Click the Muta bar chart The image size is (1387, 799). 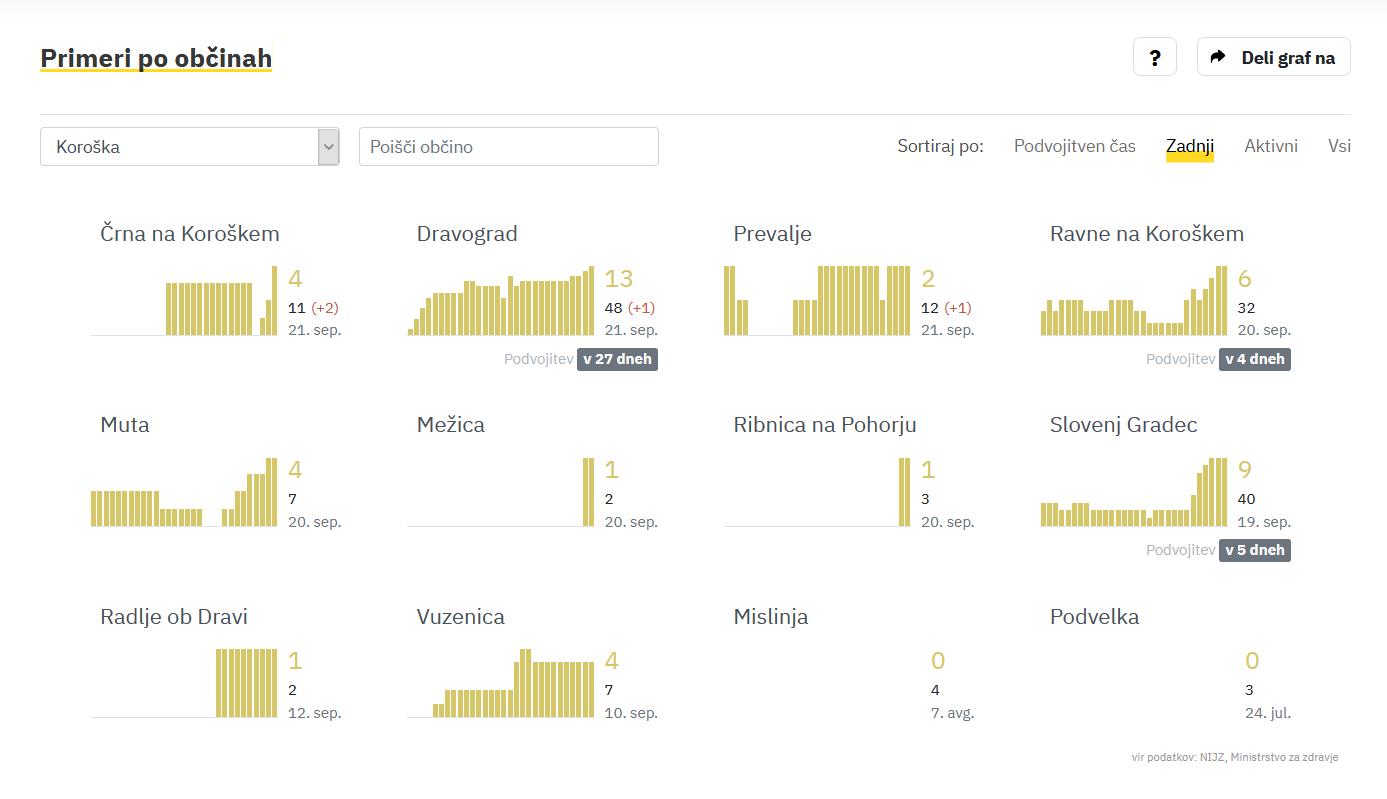pyautogui.click(x=184, y=492)
